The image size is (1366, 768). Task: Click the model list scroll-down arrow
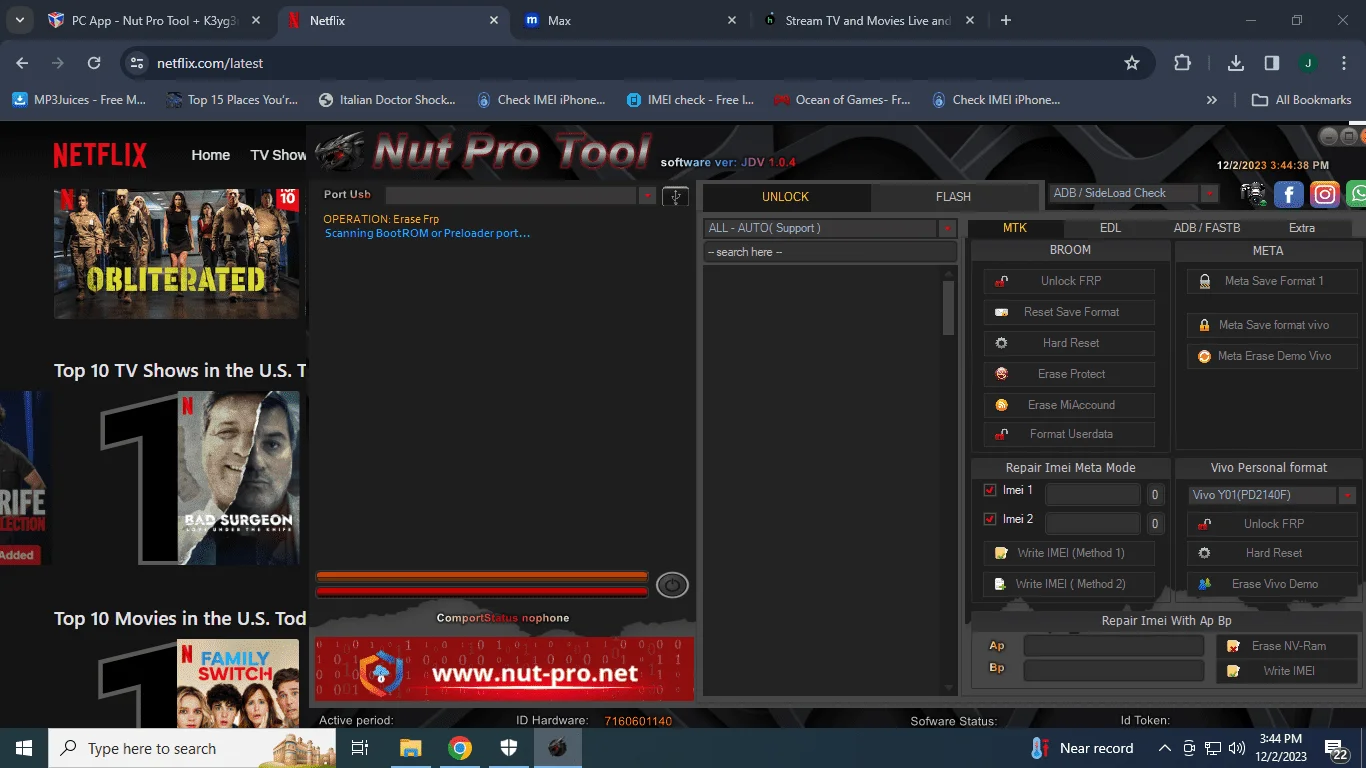(x=949, y=688)
